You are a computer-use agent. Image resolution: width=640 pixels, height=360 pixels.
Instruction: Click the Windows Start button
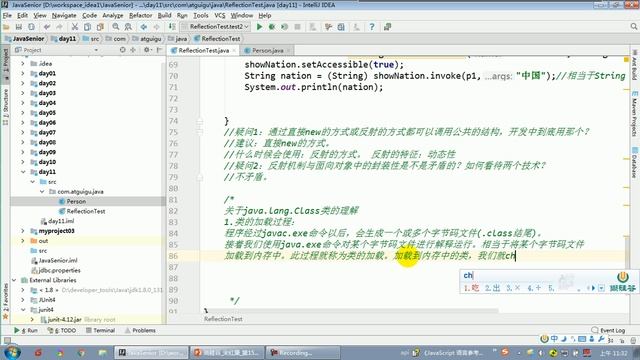(12, 352)
